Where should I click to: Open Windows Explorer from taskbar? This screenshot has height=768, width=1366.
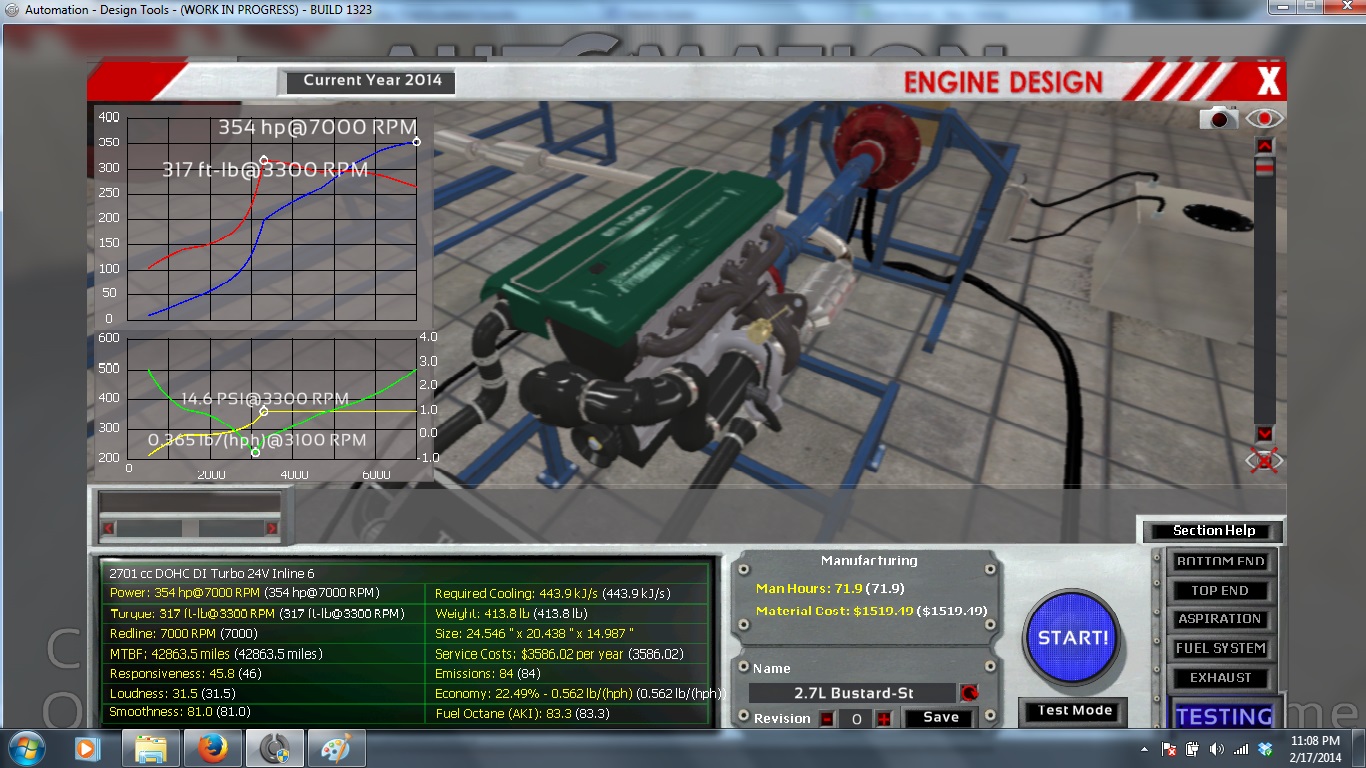tap(151, 748)
